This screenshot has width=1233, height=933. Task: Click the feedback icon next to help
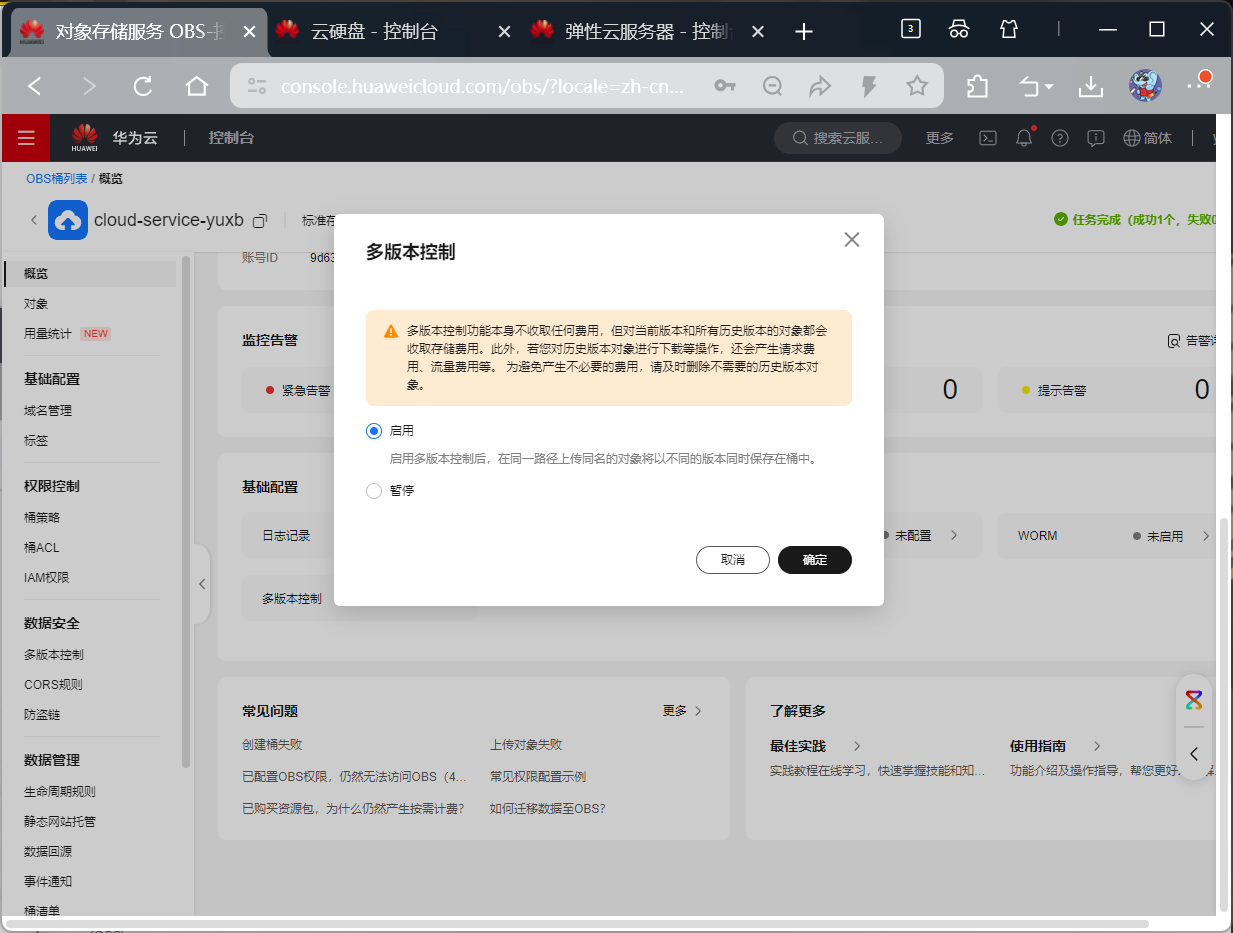(1096, 138)
